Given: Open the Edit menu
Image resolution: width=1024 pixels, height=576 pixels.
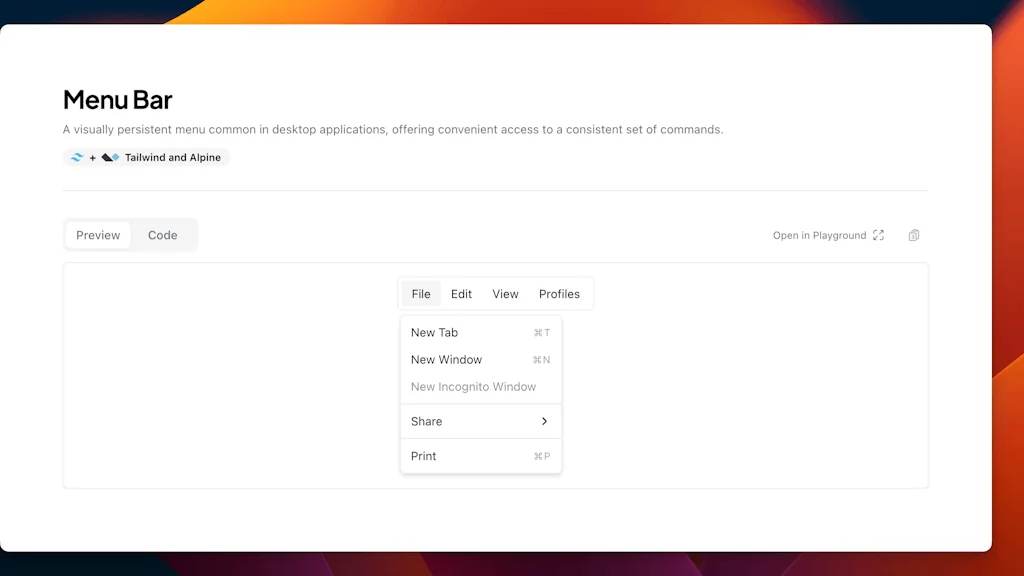Looking at the screenshot, I should [x=461, y=294].
